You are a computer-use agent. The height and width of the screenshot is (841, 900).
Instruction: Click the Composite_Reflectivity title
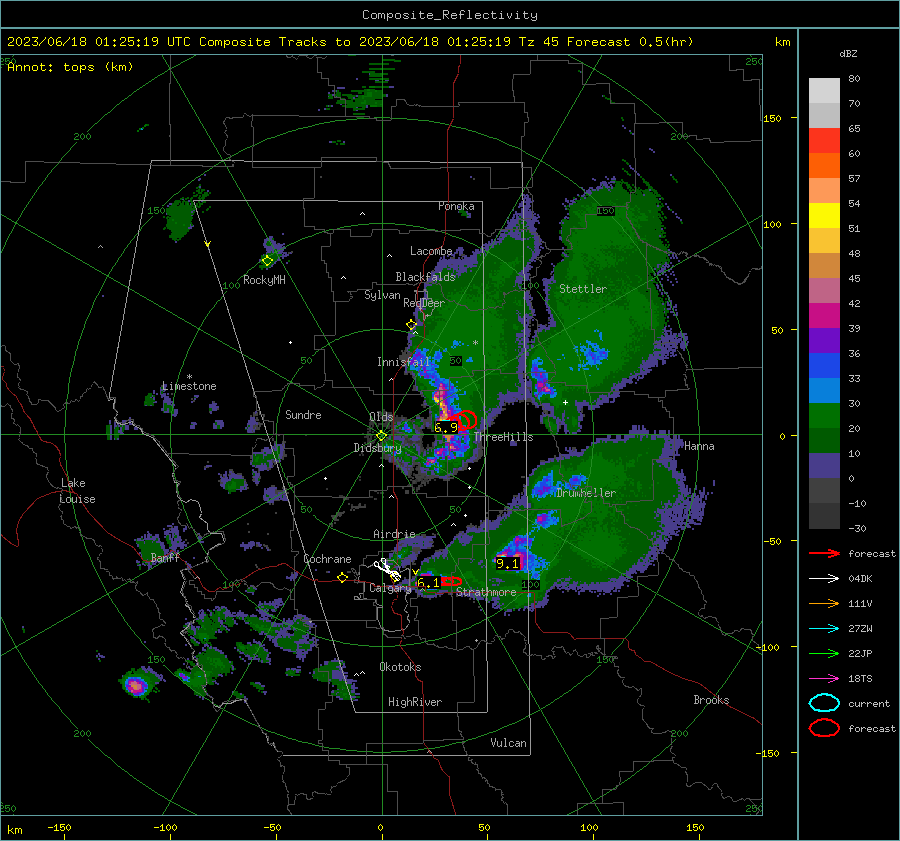[x=450, y=15]
